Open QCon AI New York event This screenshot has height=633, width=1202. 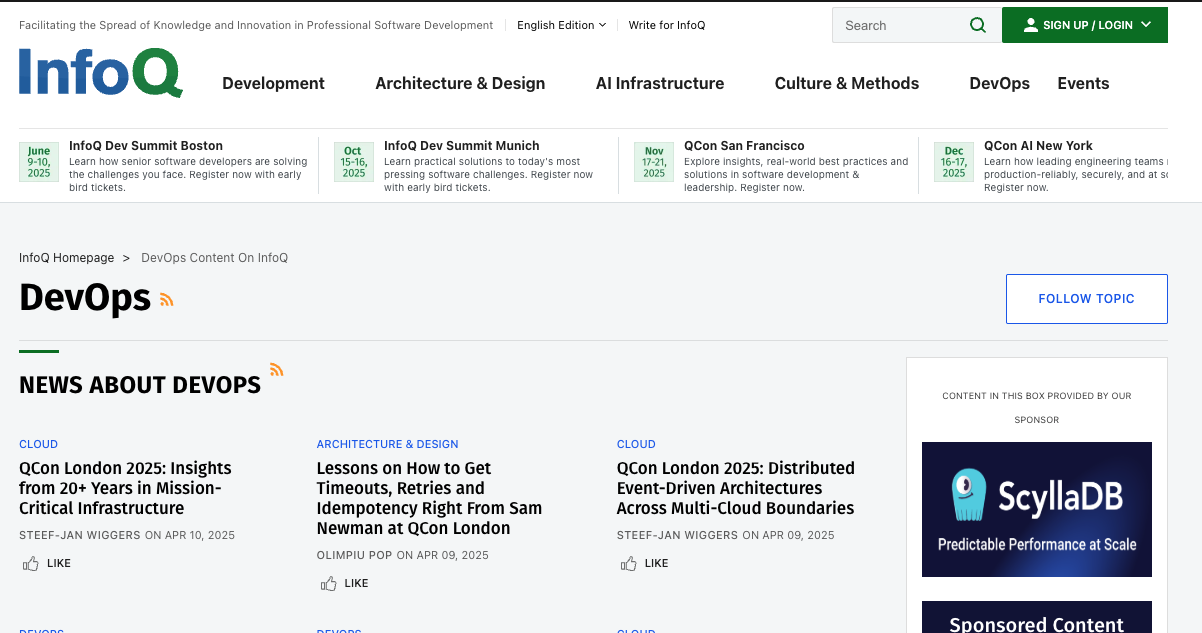[1038, 146]
